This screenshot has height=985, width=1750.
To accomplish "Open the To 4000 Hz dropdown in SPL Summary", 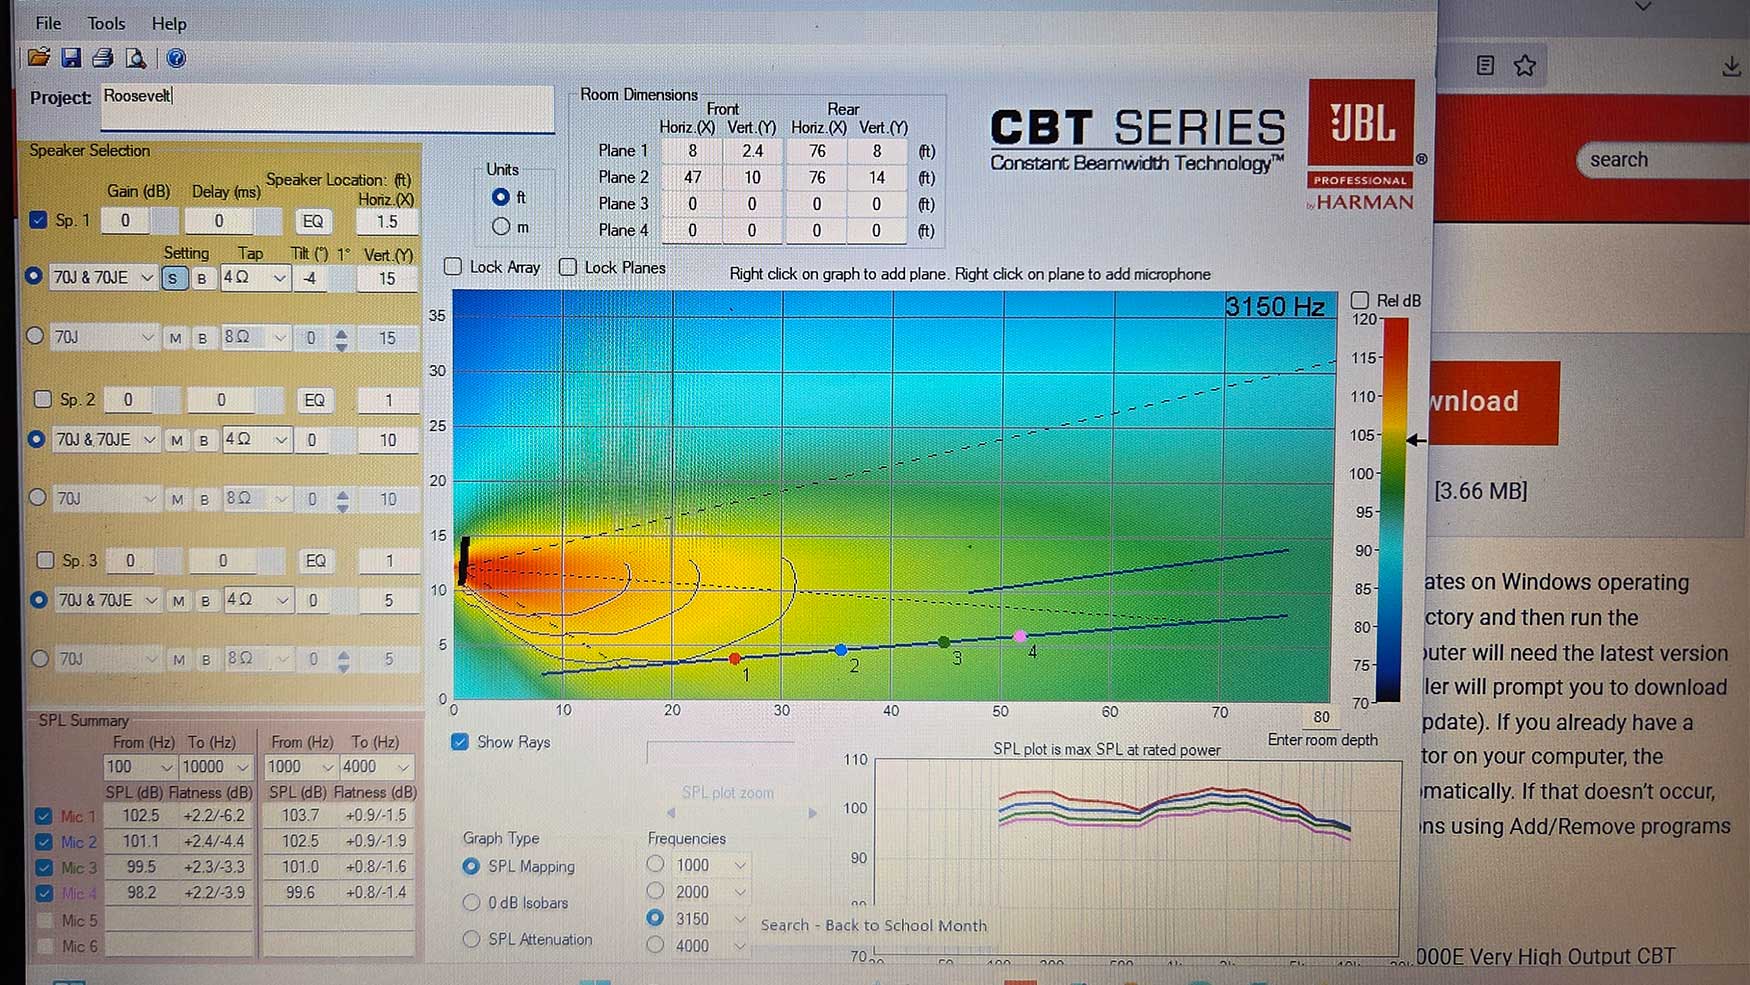I will tap(403, 767).
